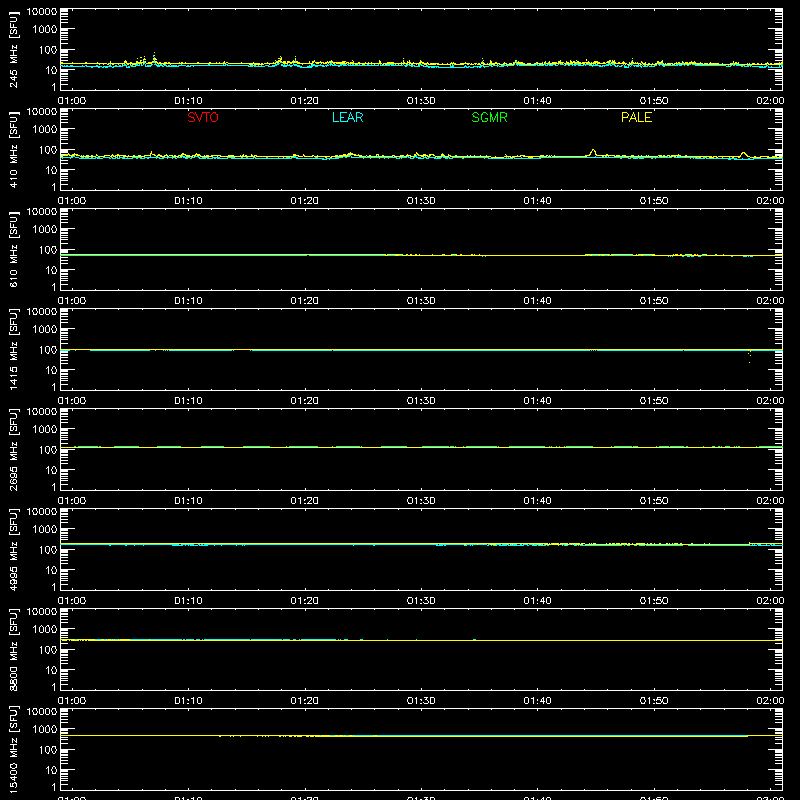
Task: Click 01:10 tick label under 4995 MHz plot
Action: coord(188,601)
